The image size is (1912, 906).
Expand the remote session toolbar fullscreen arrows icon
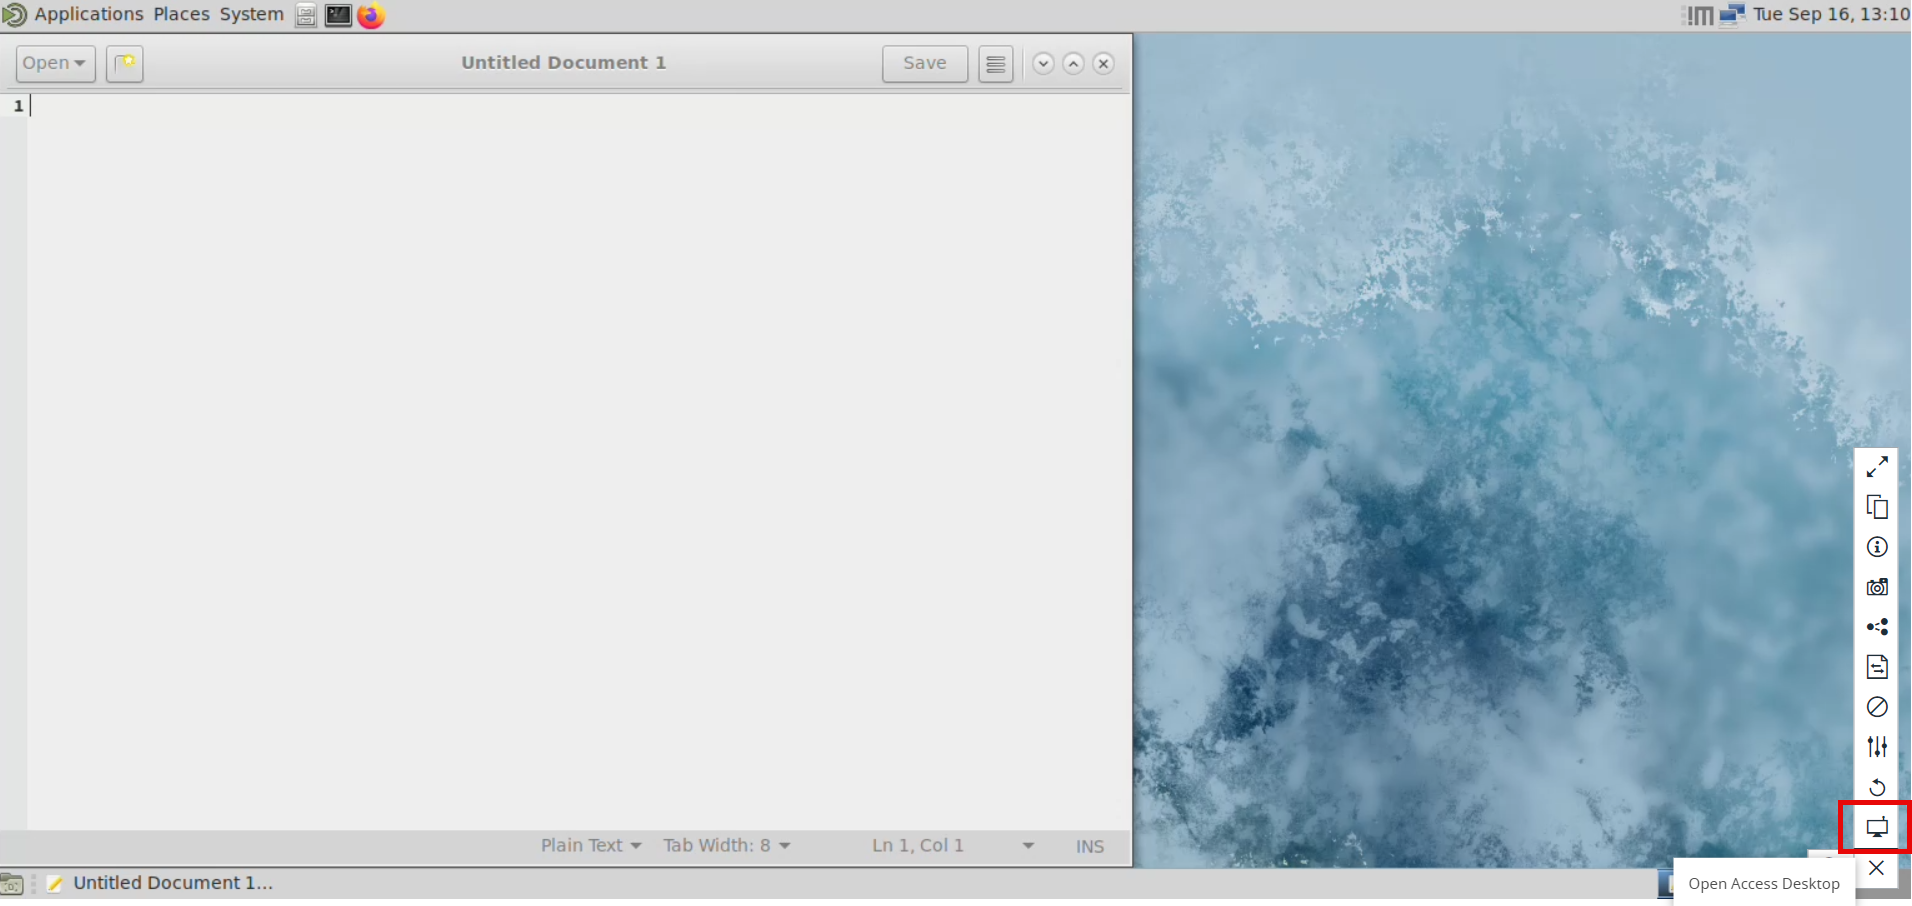(1877, 466)
